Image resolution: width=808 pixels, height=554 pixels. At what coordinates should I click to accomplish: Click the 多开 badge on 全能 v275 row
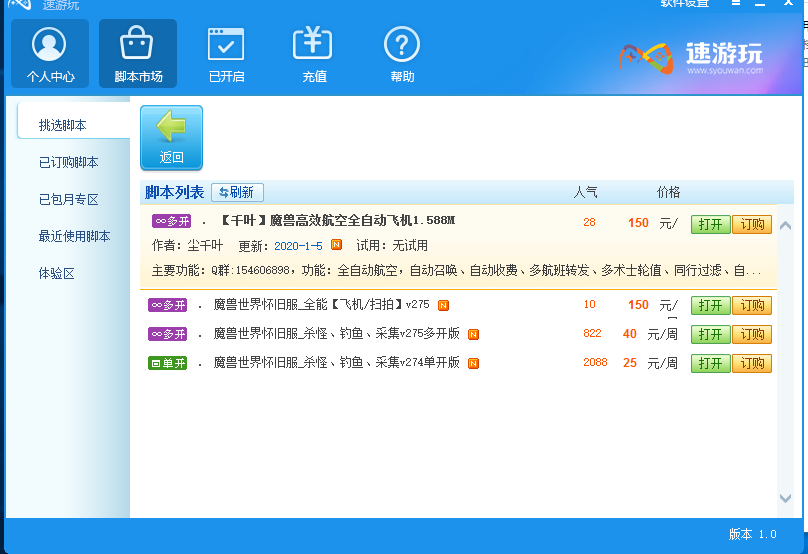167,305
